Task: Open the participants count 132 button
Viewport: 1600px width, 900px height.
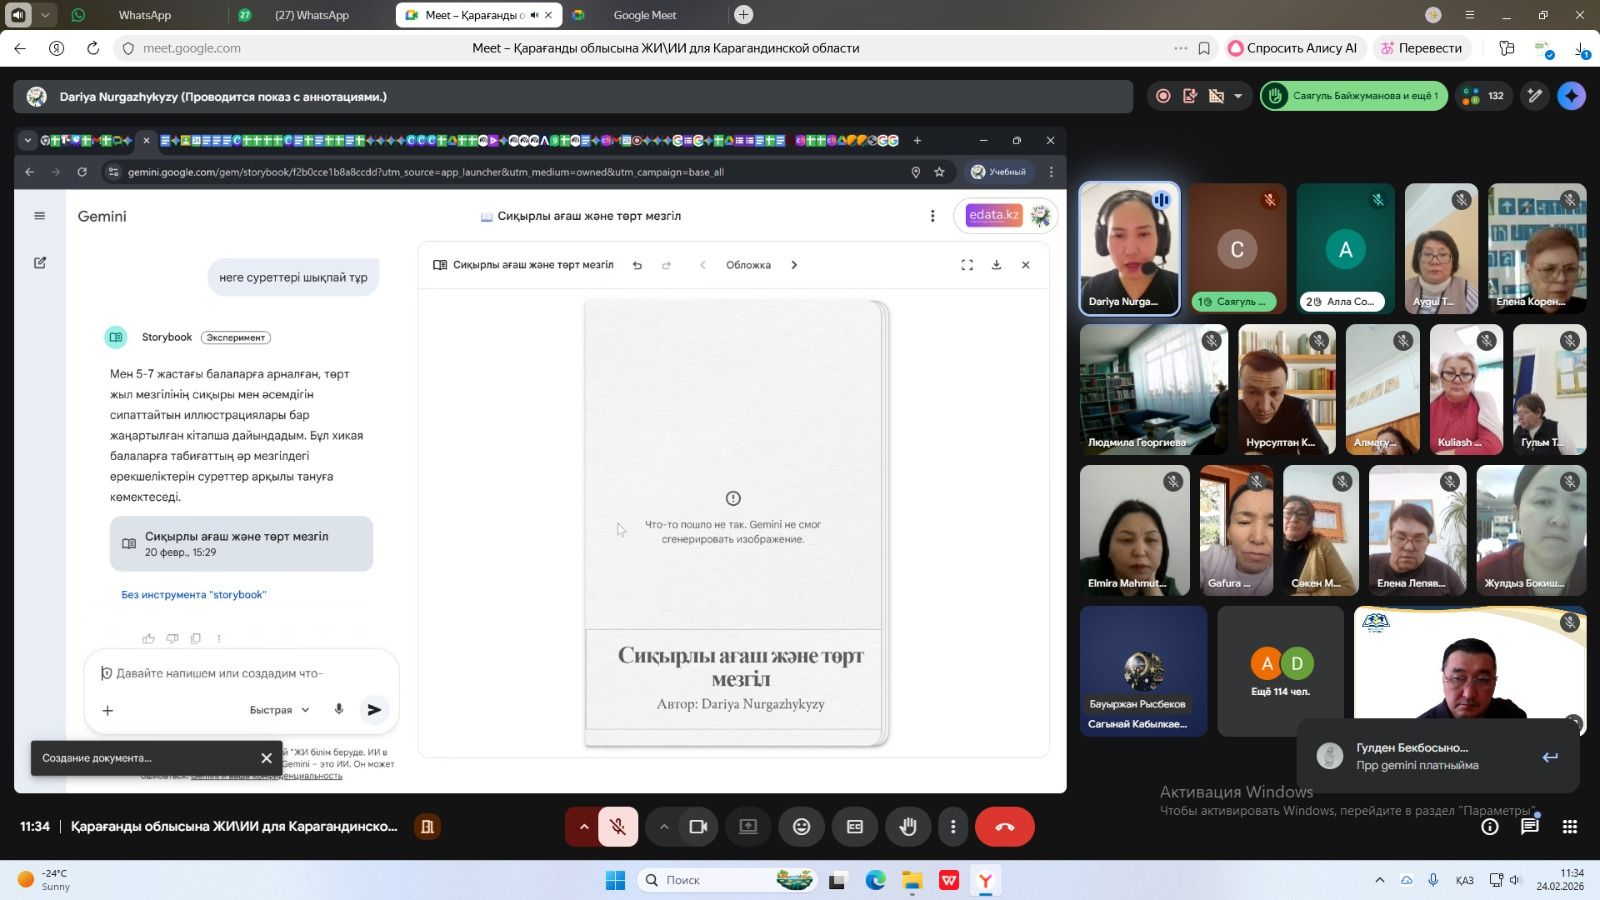Action: pos(1484,97)
